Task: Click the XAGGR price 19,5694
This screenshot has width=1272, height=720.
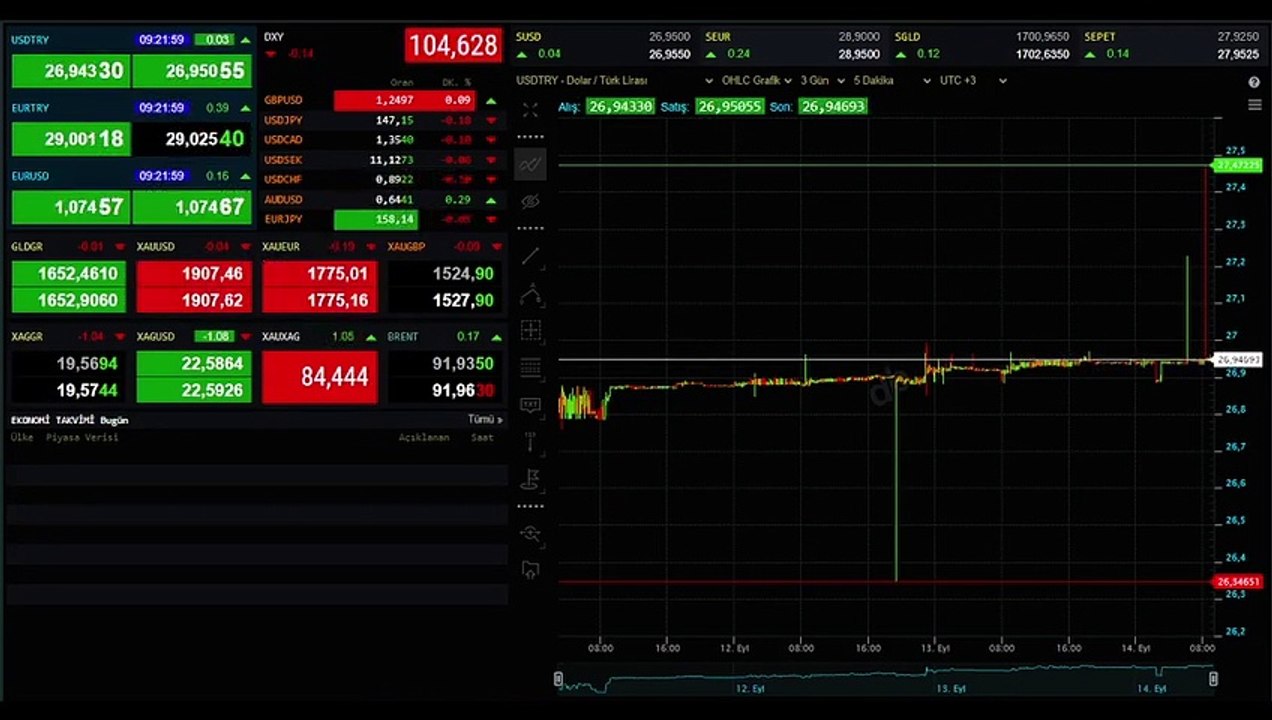Action: (71, 364)
